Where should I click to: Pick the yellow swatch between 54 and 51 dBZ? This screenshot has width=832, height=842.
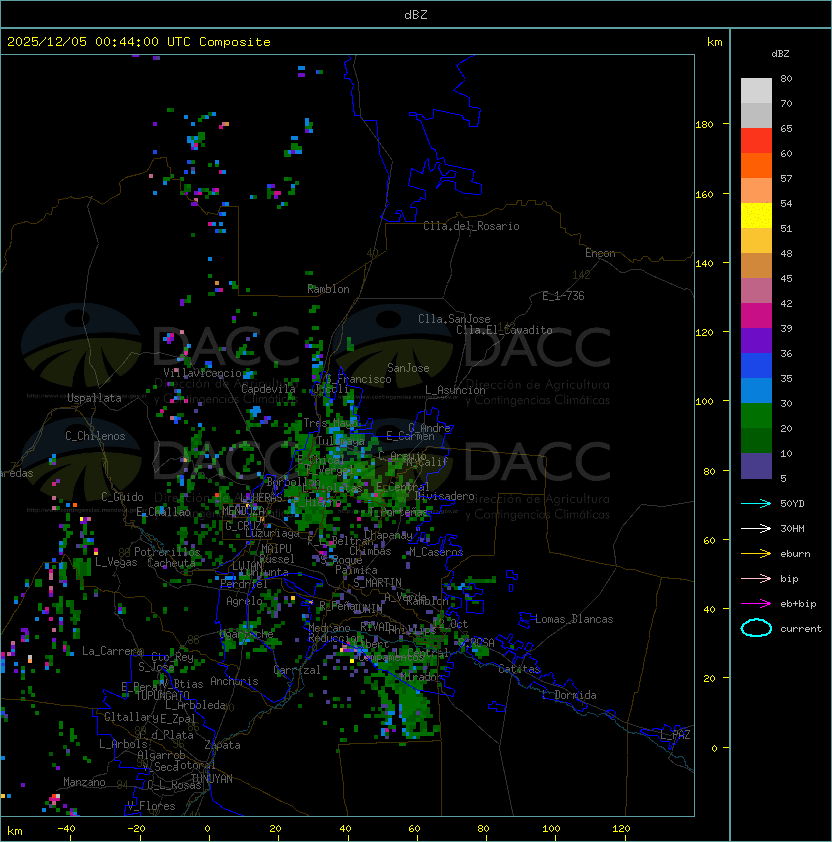(756, 216)
